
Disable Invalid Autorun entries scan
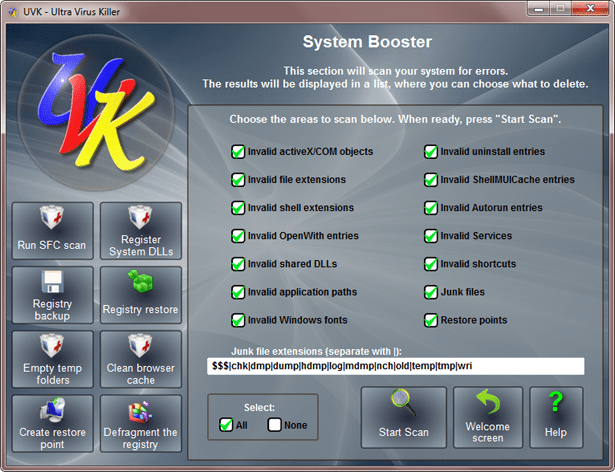(x=431, y=208)
